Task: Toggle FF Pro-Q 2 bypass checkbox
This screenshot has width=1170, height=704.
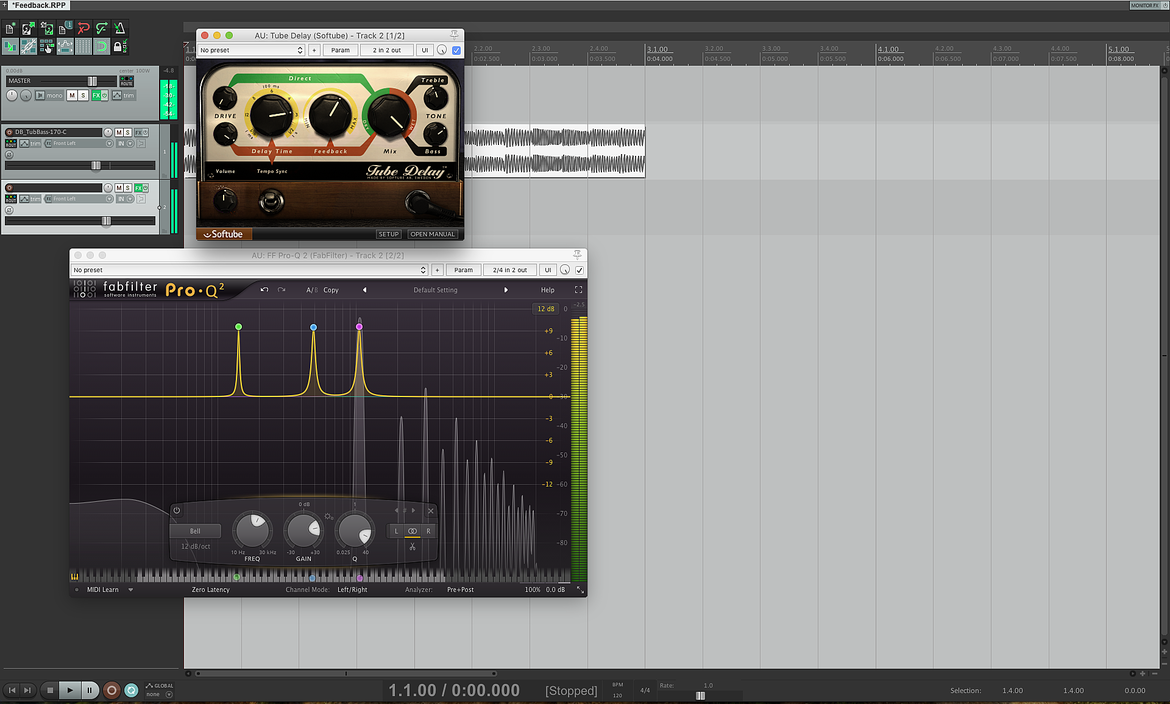Action: click(579, 270)
